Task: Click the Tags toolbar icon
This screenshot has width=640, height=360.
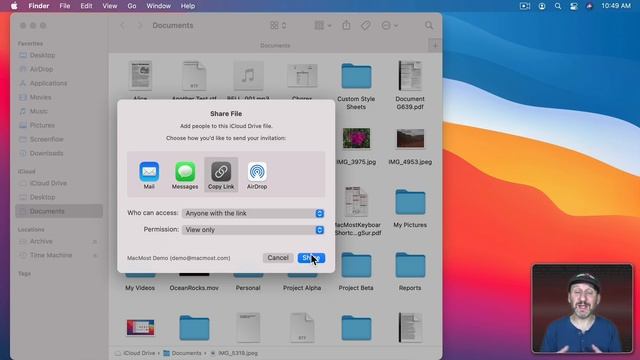Action: (x=366, y=25)
